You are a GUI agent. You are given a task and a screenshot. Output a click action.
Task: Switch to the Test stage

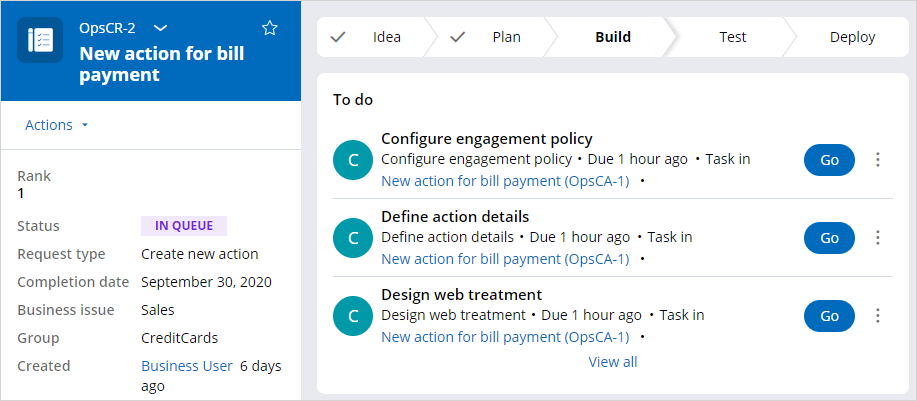pos(732,37)
